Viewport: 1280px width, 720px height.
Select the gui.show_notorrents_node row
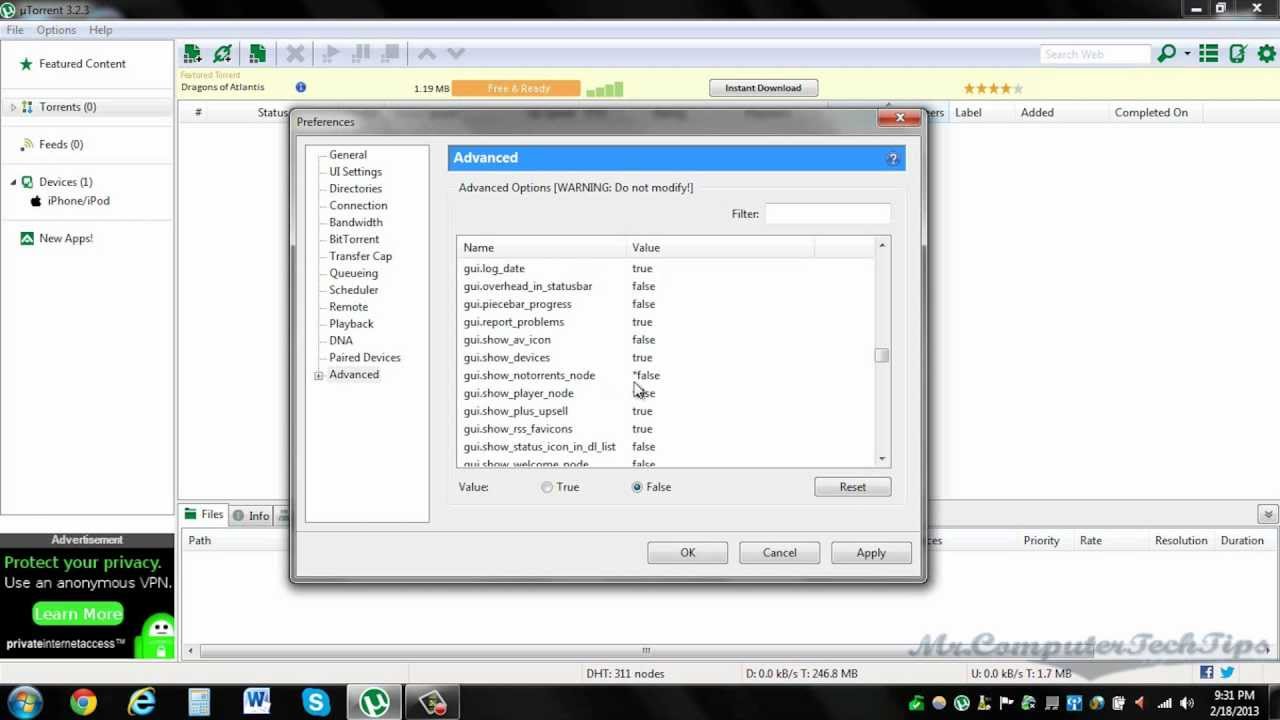point(665,376)
